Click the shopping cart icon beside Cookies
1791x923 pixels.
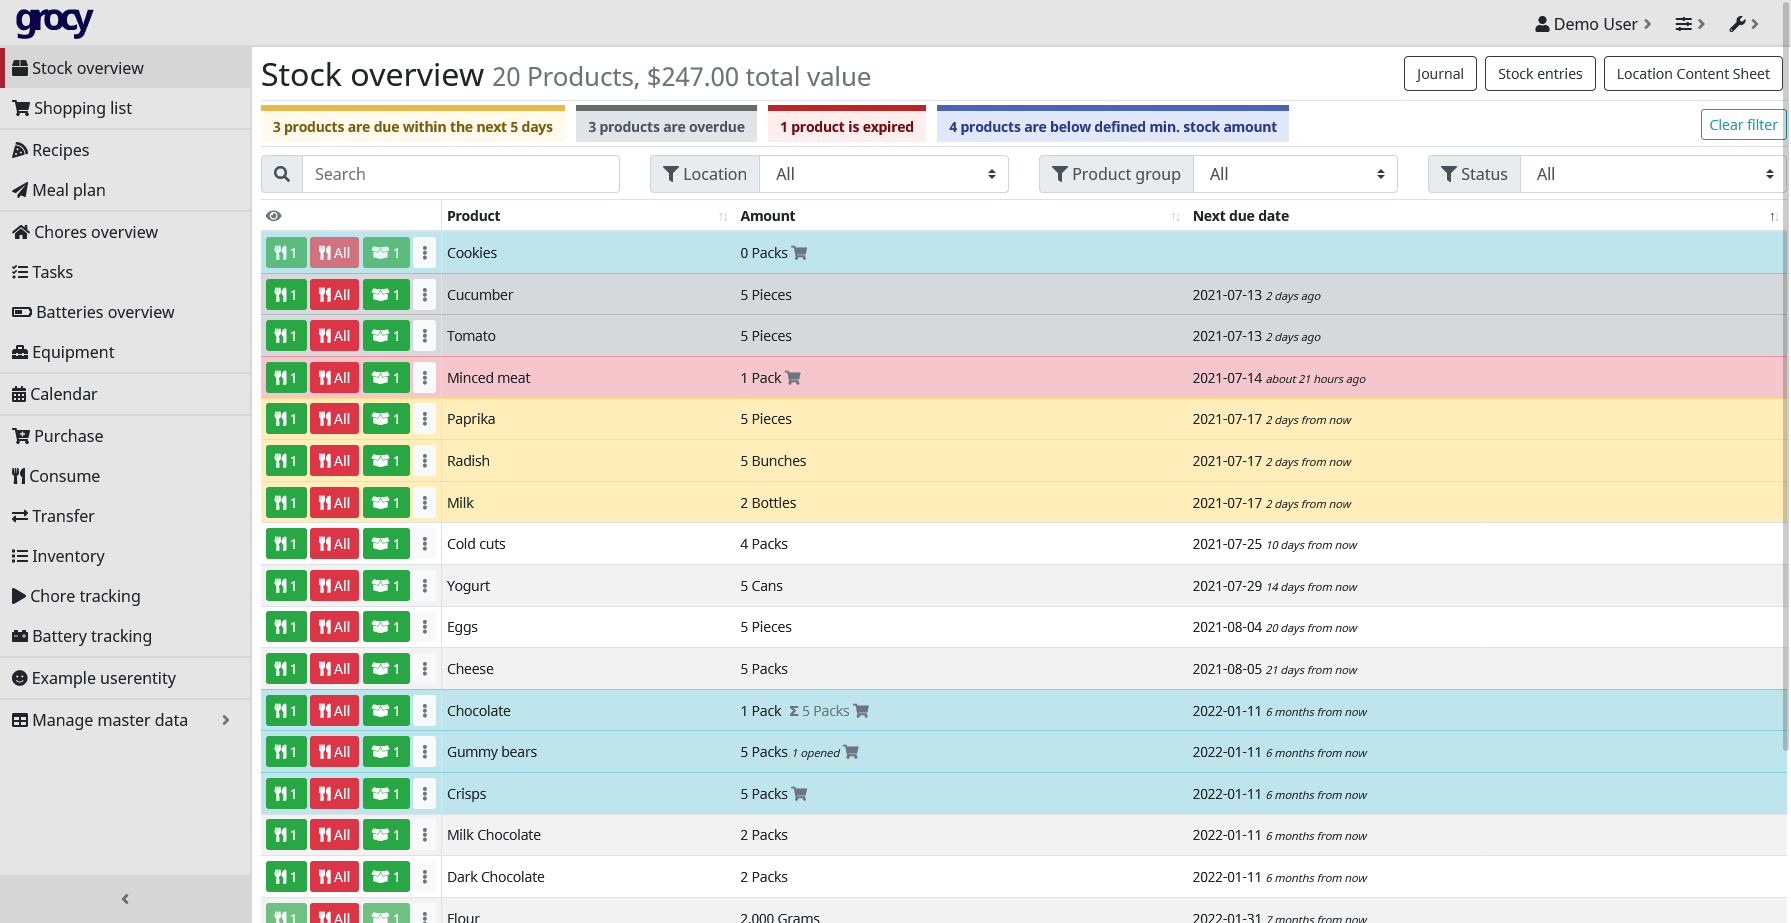tap(800, 254)
